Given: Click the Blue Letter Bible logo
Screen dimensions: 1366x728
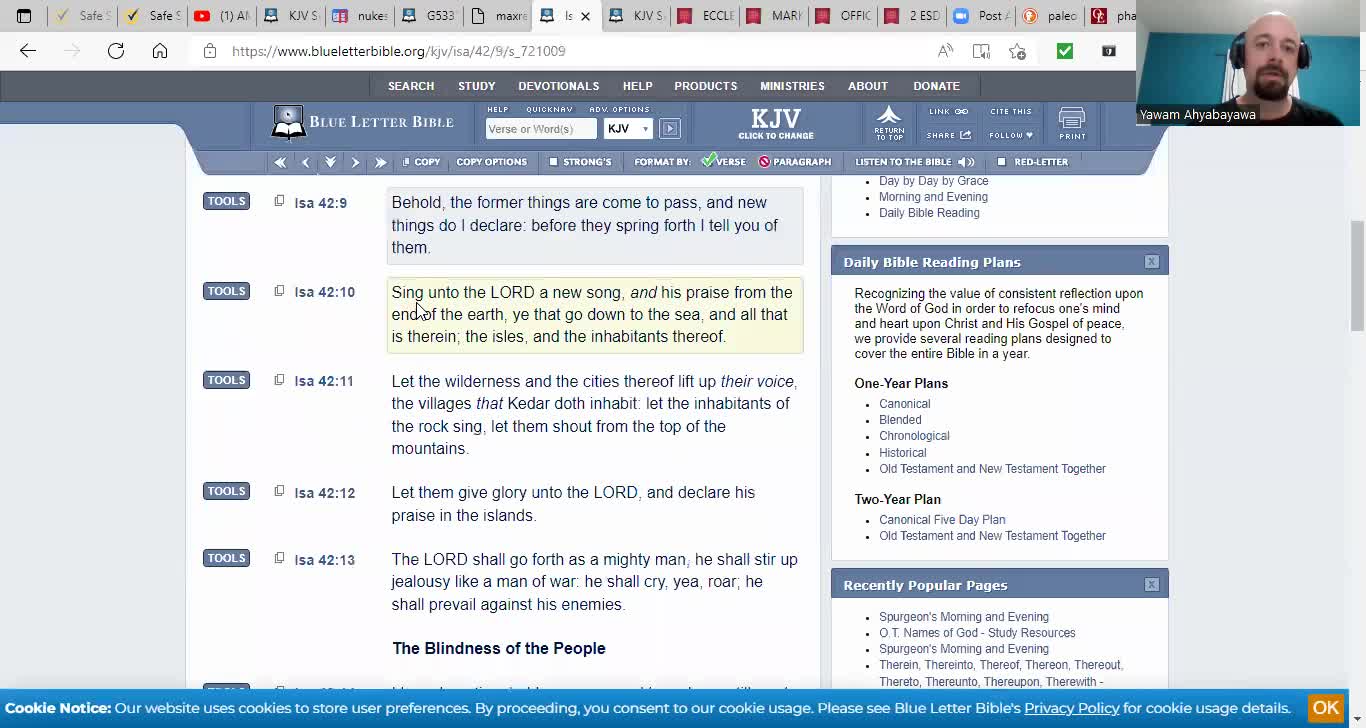Looking at the screenshot, I should [362, 123].
